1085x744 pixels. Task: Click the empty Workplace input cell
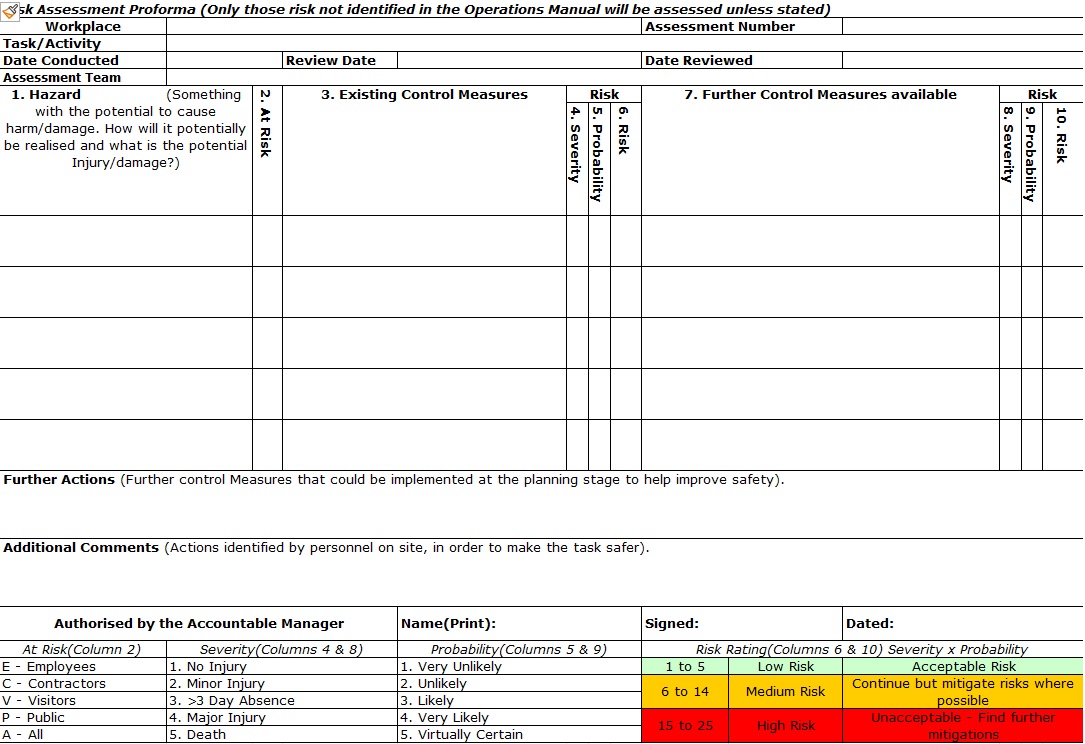[x=403, y=27]
